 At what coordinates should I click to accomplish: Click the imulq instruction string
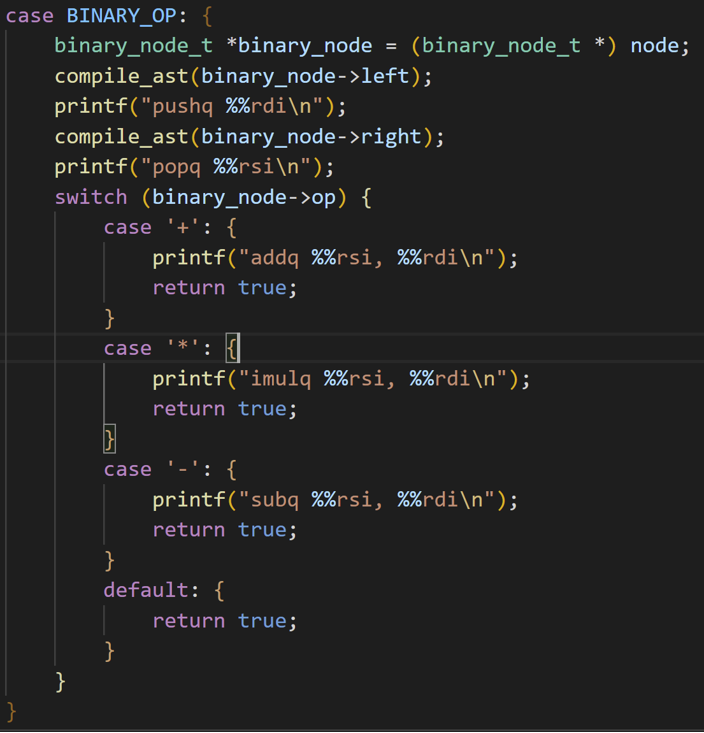[x=379, y=379]
